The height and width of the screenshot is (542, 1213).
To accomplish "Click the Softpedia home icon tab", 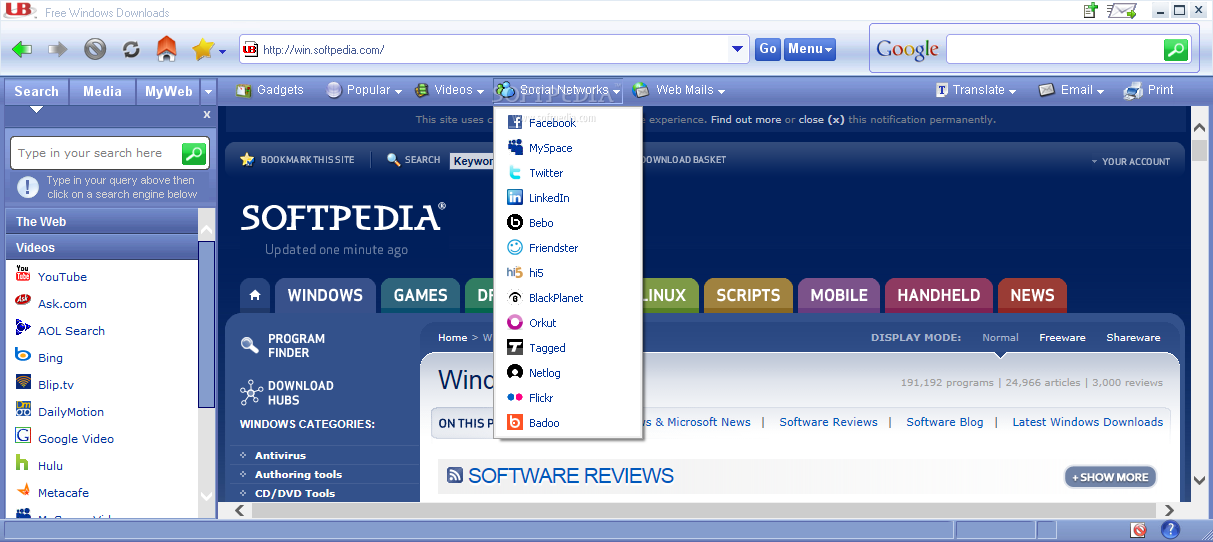I will pyautogui.click(x=255, y=296).
